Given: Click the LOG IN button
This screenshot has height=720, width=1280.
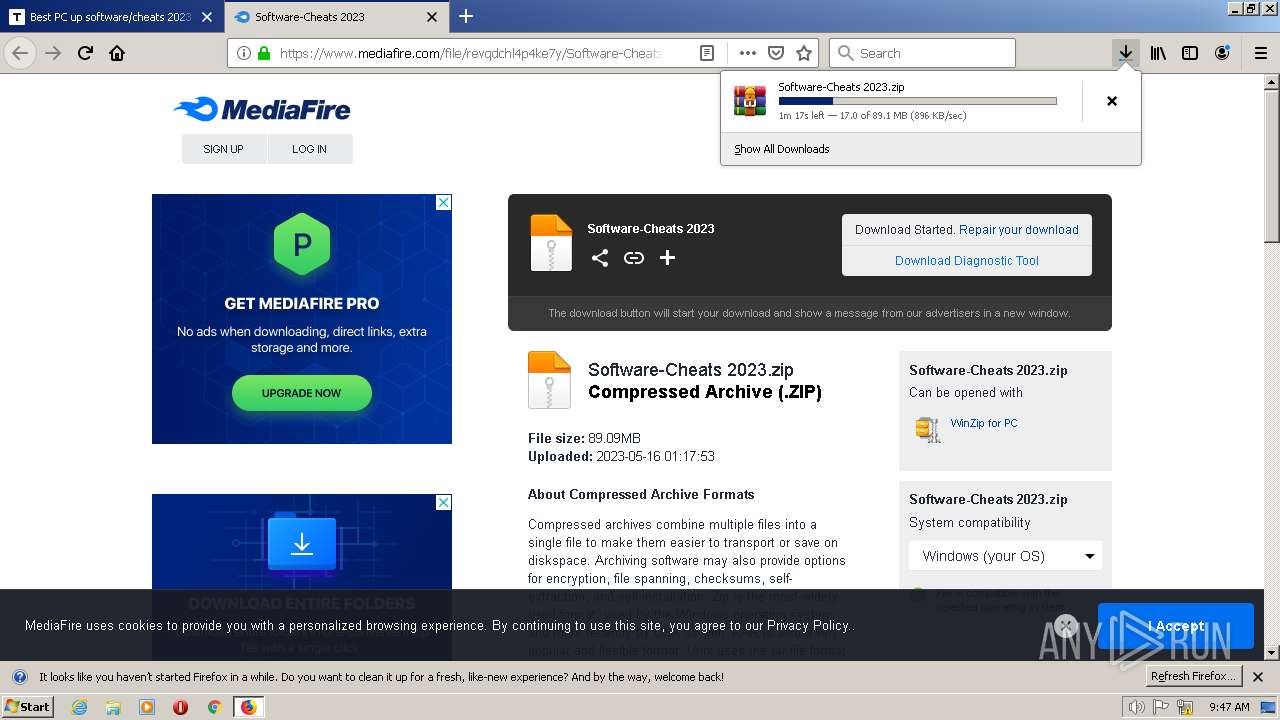Looking at the screenshot, I should (x=309, y=149).
